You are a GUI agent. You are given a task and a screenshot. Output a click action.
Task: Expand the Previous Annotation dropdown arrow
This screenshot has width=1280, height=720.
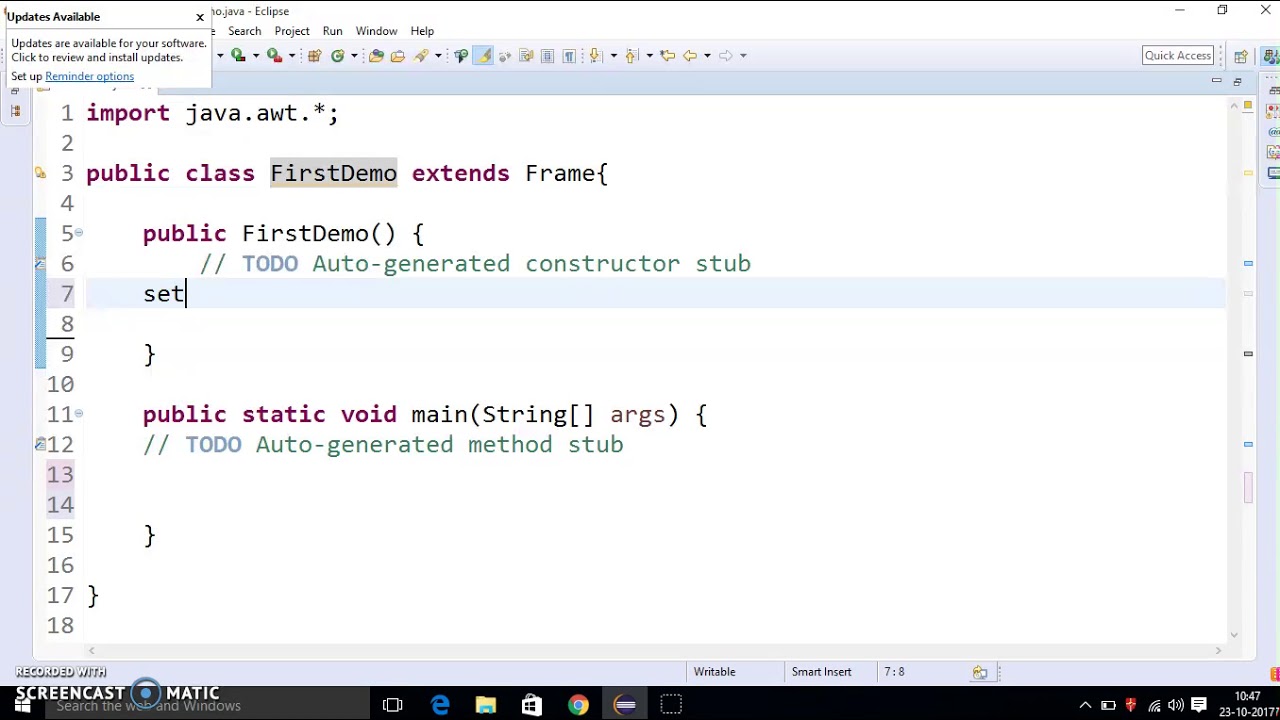tap(650, 56)
